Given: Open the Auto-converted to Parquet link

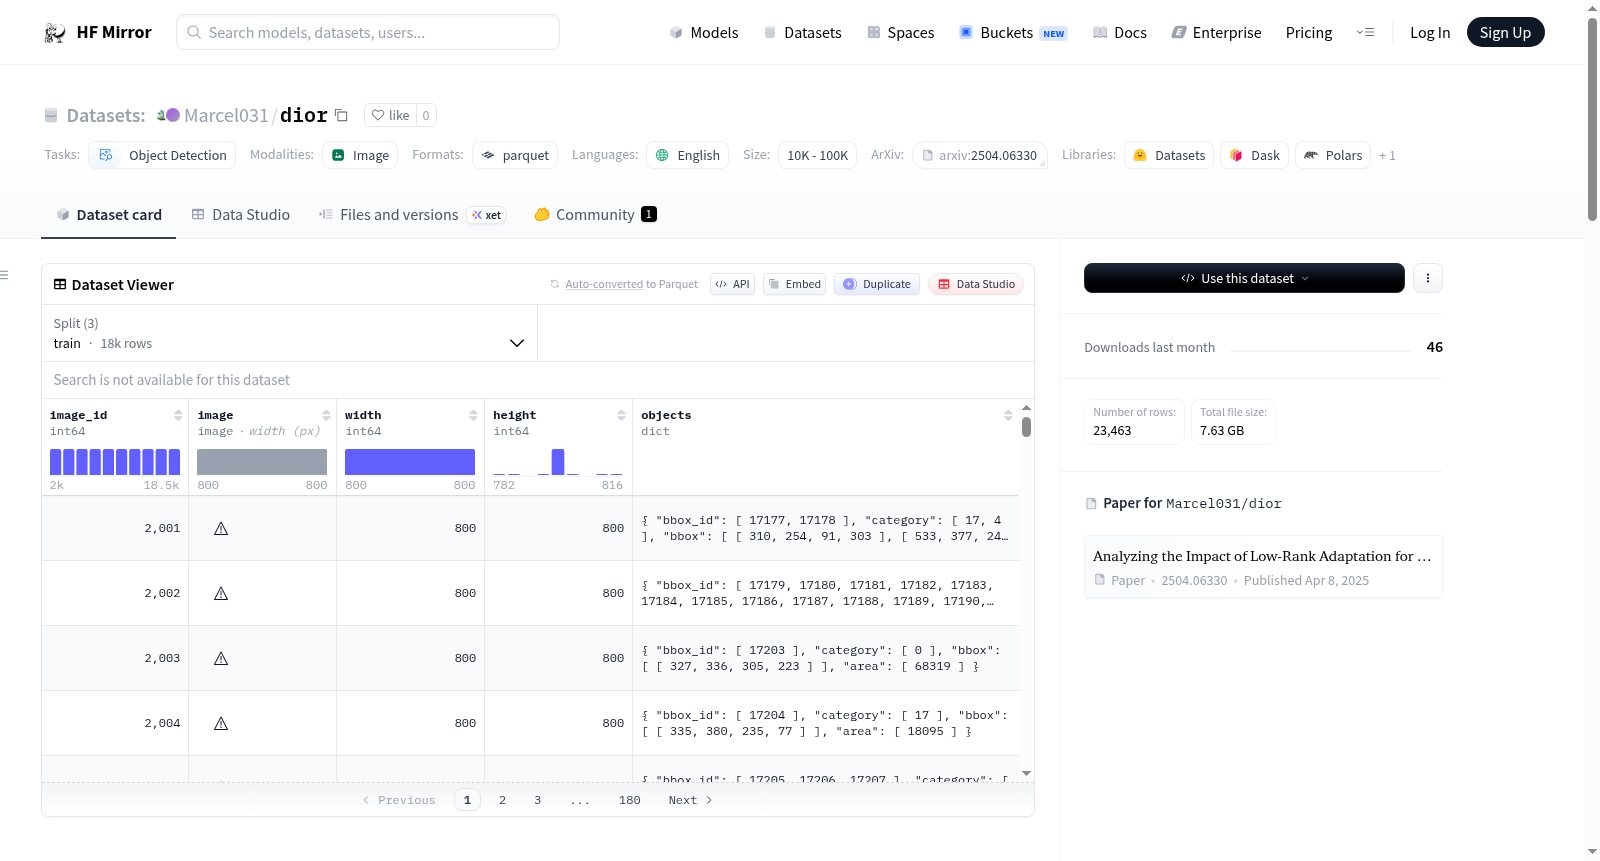Looking at the screenshot, I should (631, 285).
